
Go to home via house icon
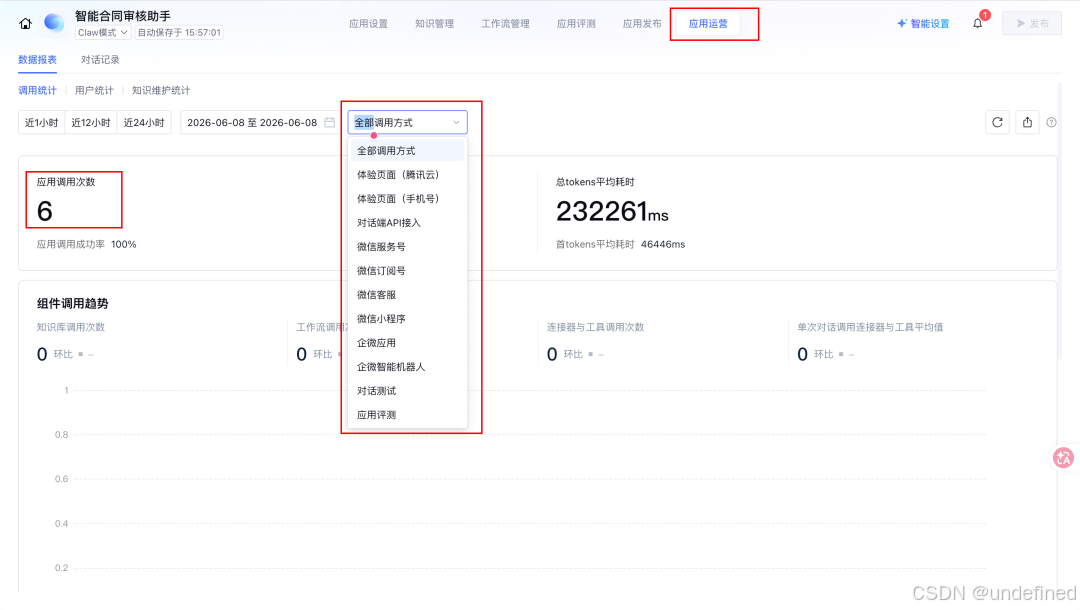(25, 23)
